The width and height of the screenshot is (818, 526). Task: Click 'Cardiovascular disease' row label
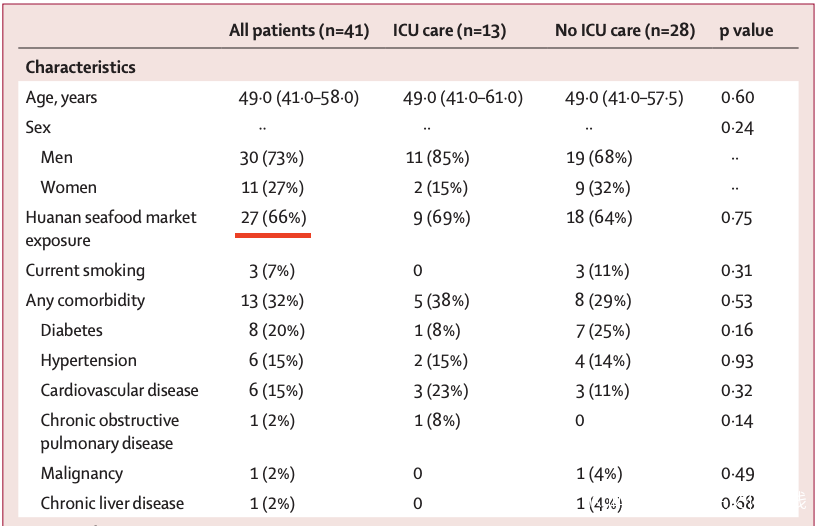(120, 391)
